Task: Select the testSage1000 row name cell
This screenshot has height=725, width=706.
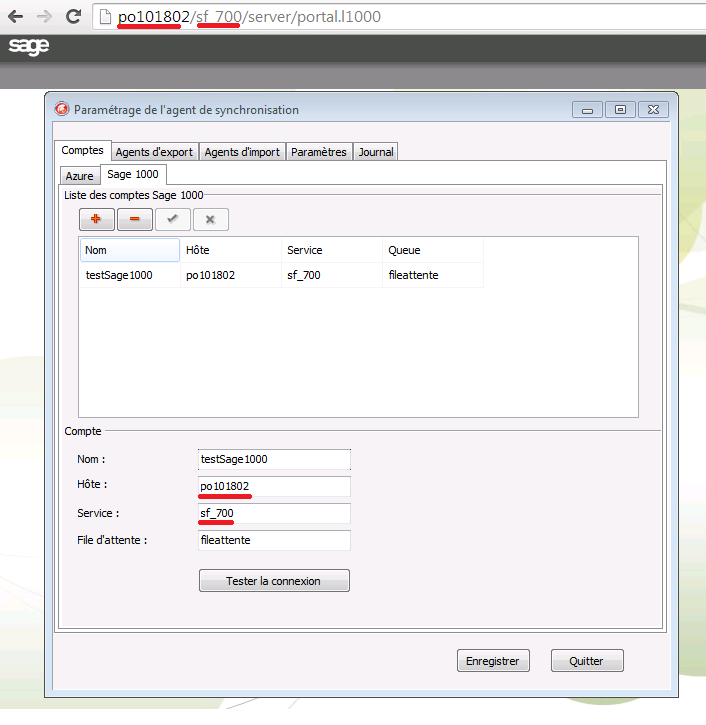Action: [129, 275]
